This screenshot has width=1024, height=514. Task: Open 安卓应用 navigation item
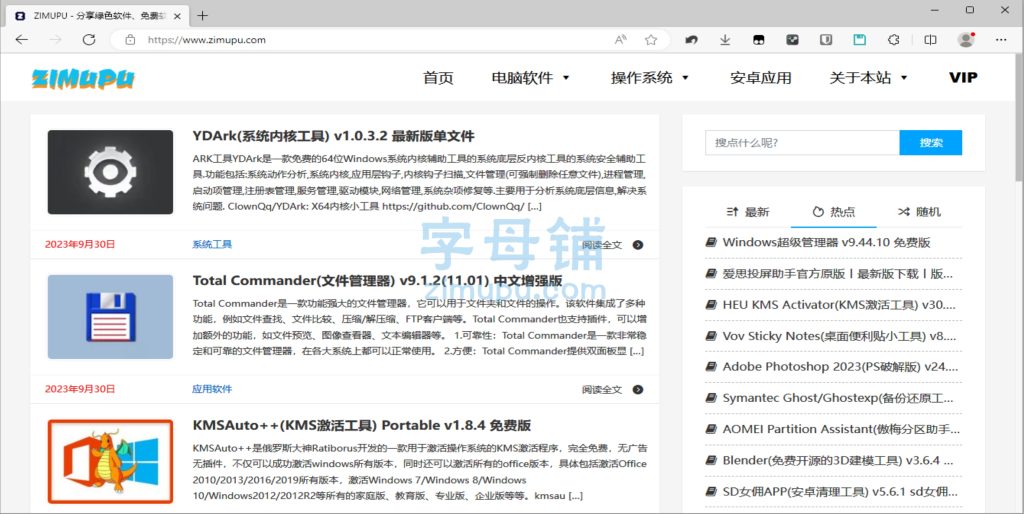761,78
